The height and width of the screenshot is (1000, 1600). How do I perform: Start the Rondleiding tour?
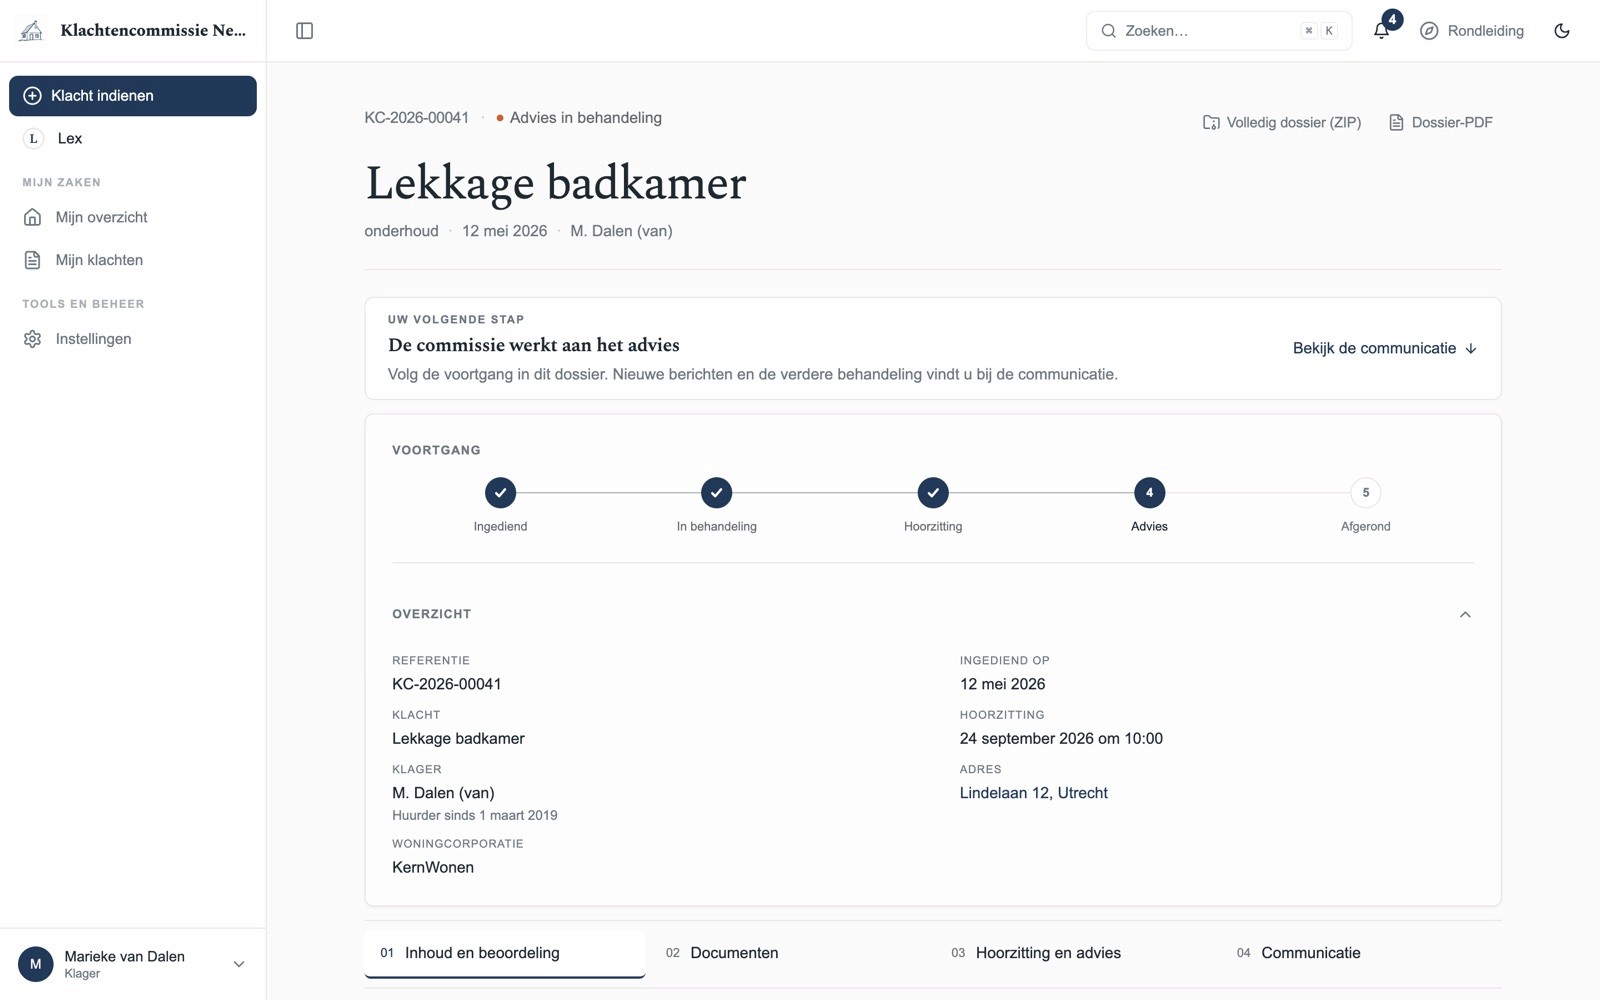pyautogui.click(x=1472, y=31)
